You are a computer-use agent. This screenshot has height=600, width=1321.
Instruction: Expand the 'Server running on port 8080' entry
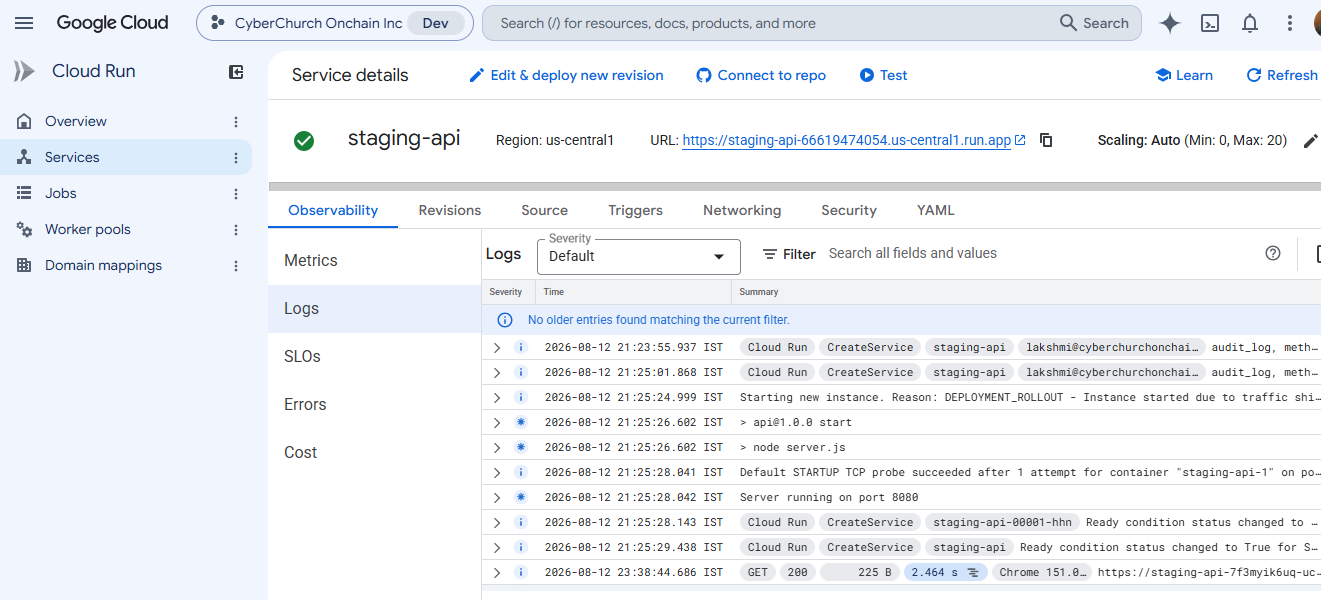[x=497, y=497]
